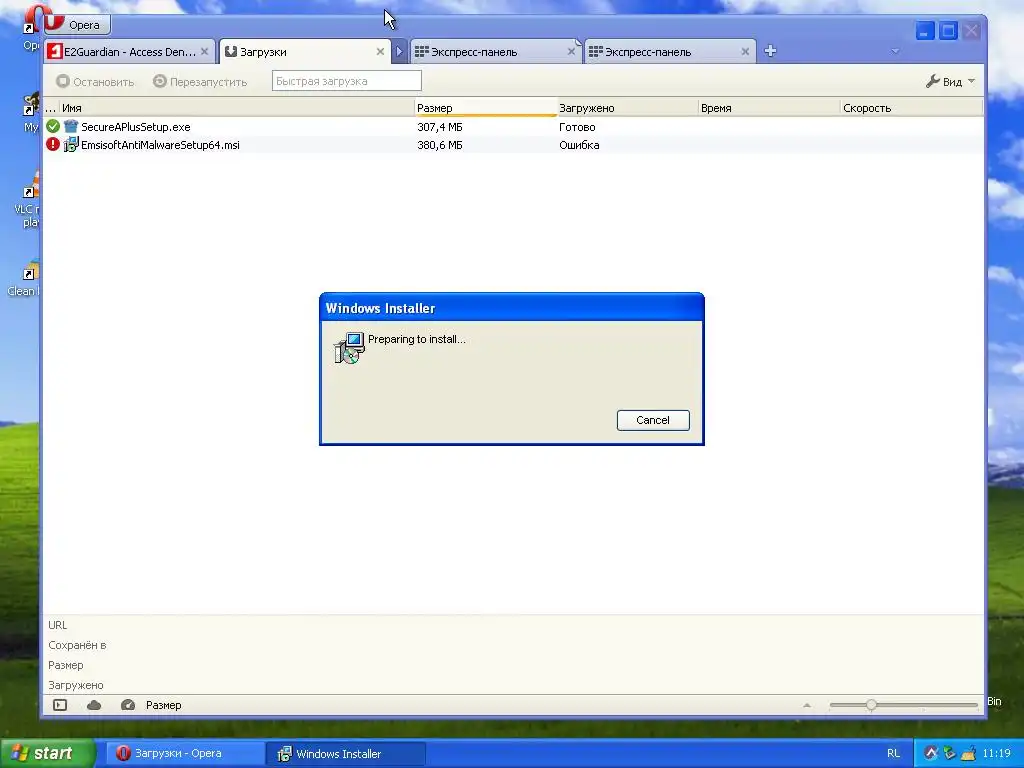Viewport: 1024px width, 768px height.
Task: Close the second Экспресс-панель tab
Action: pyautogui.click(x=745, y=52)
